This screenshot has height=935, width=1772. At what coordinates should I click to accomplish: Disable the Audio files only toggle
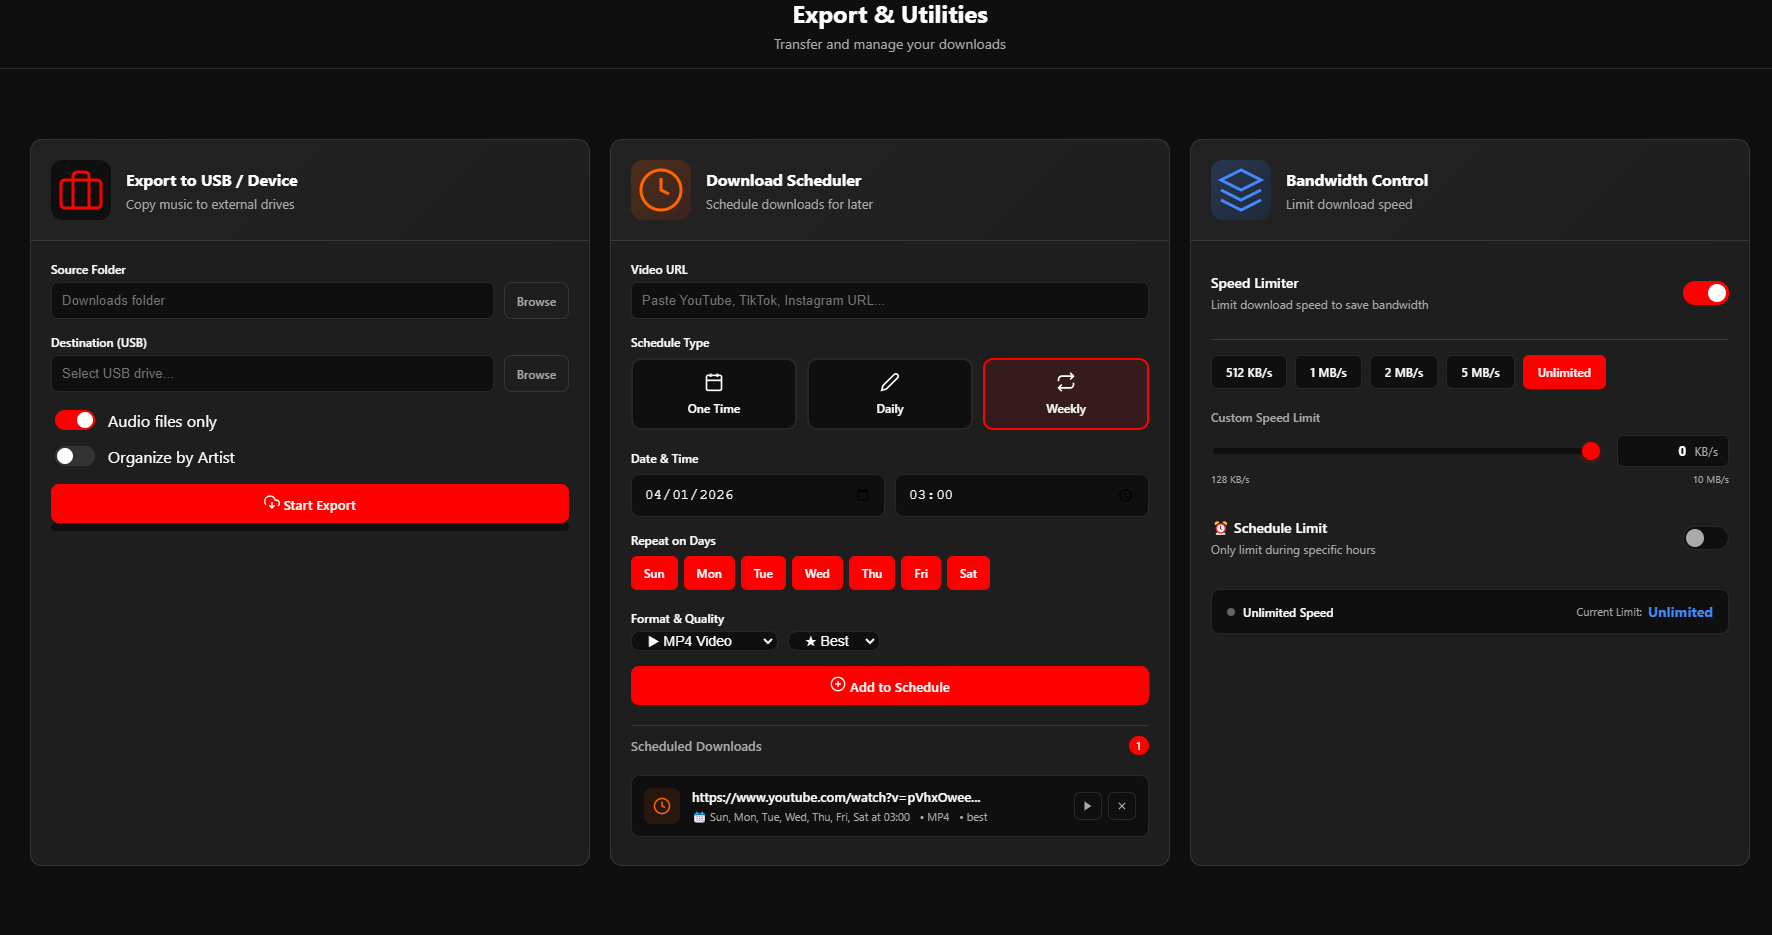(75, 420)
